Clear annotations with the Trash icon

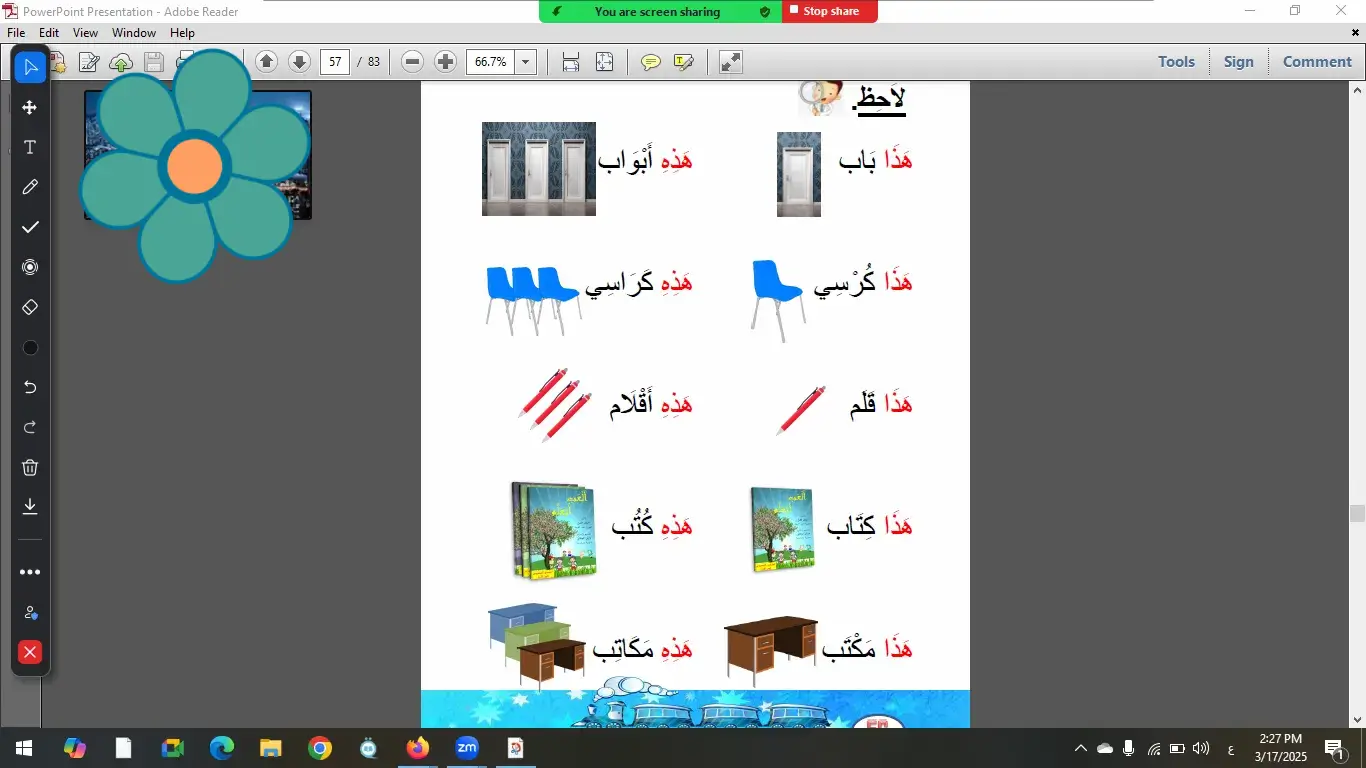coord(29,467)
